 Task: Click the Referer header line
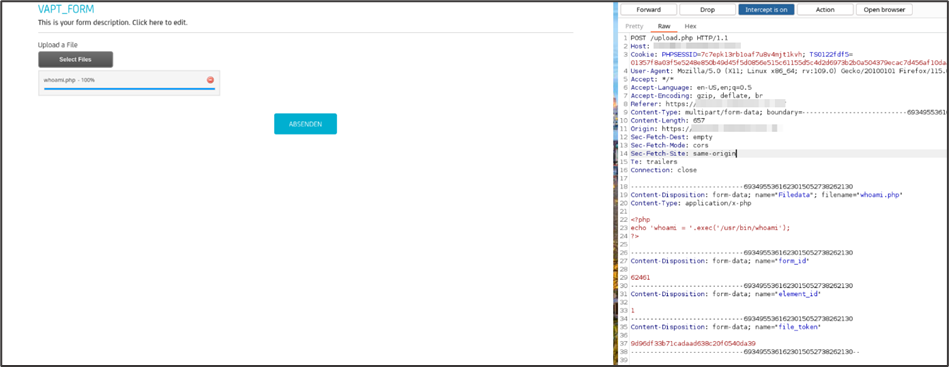pyautogui.click(x=708, y=104)
